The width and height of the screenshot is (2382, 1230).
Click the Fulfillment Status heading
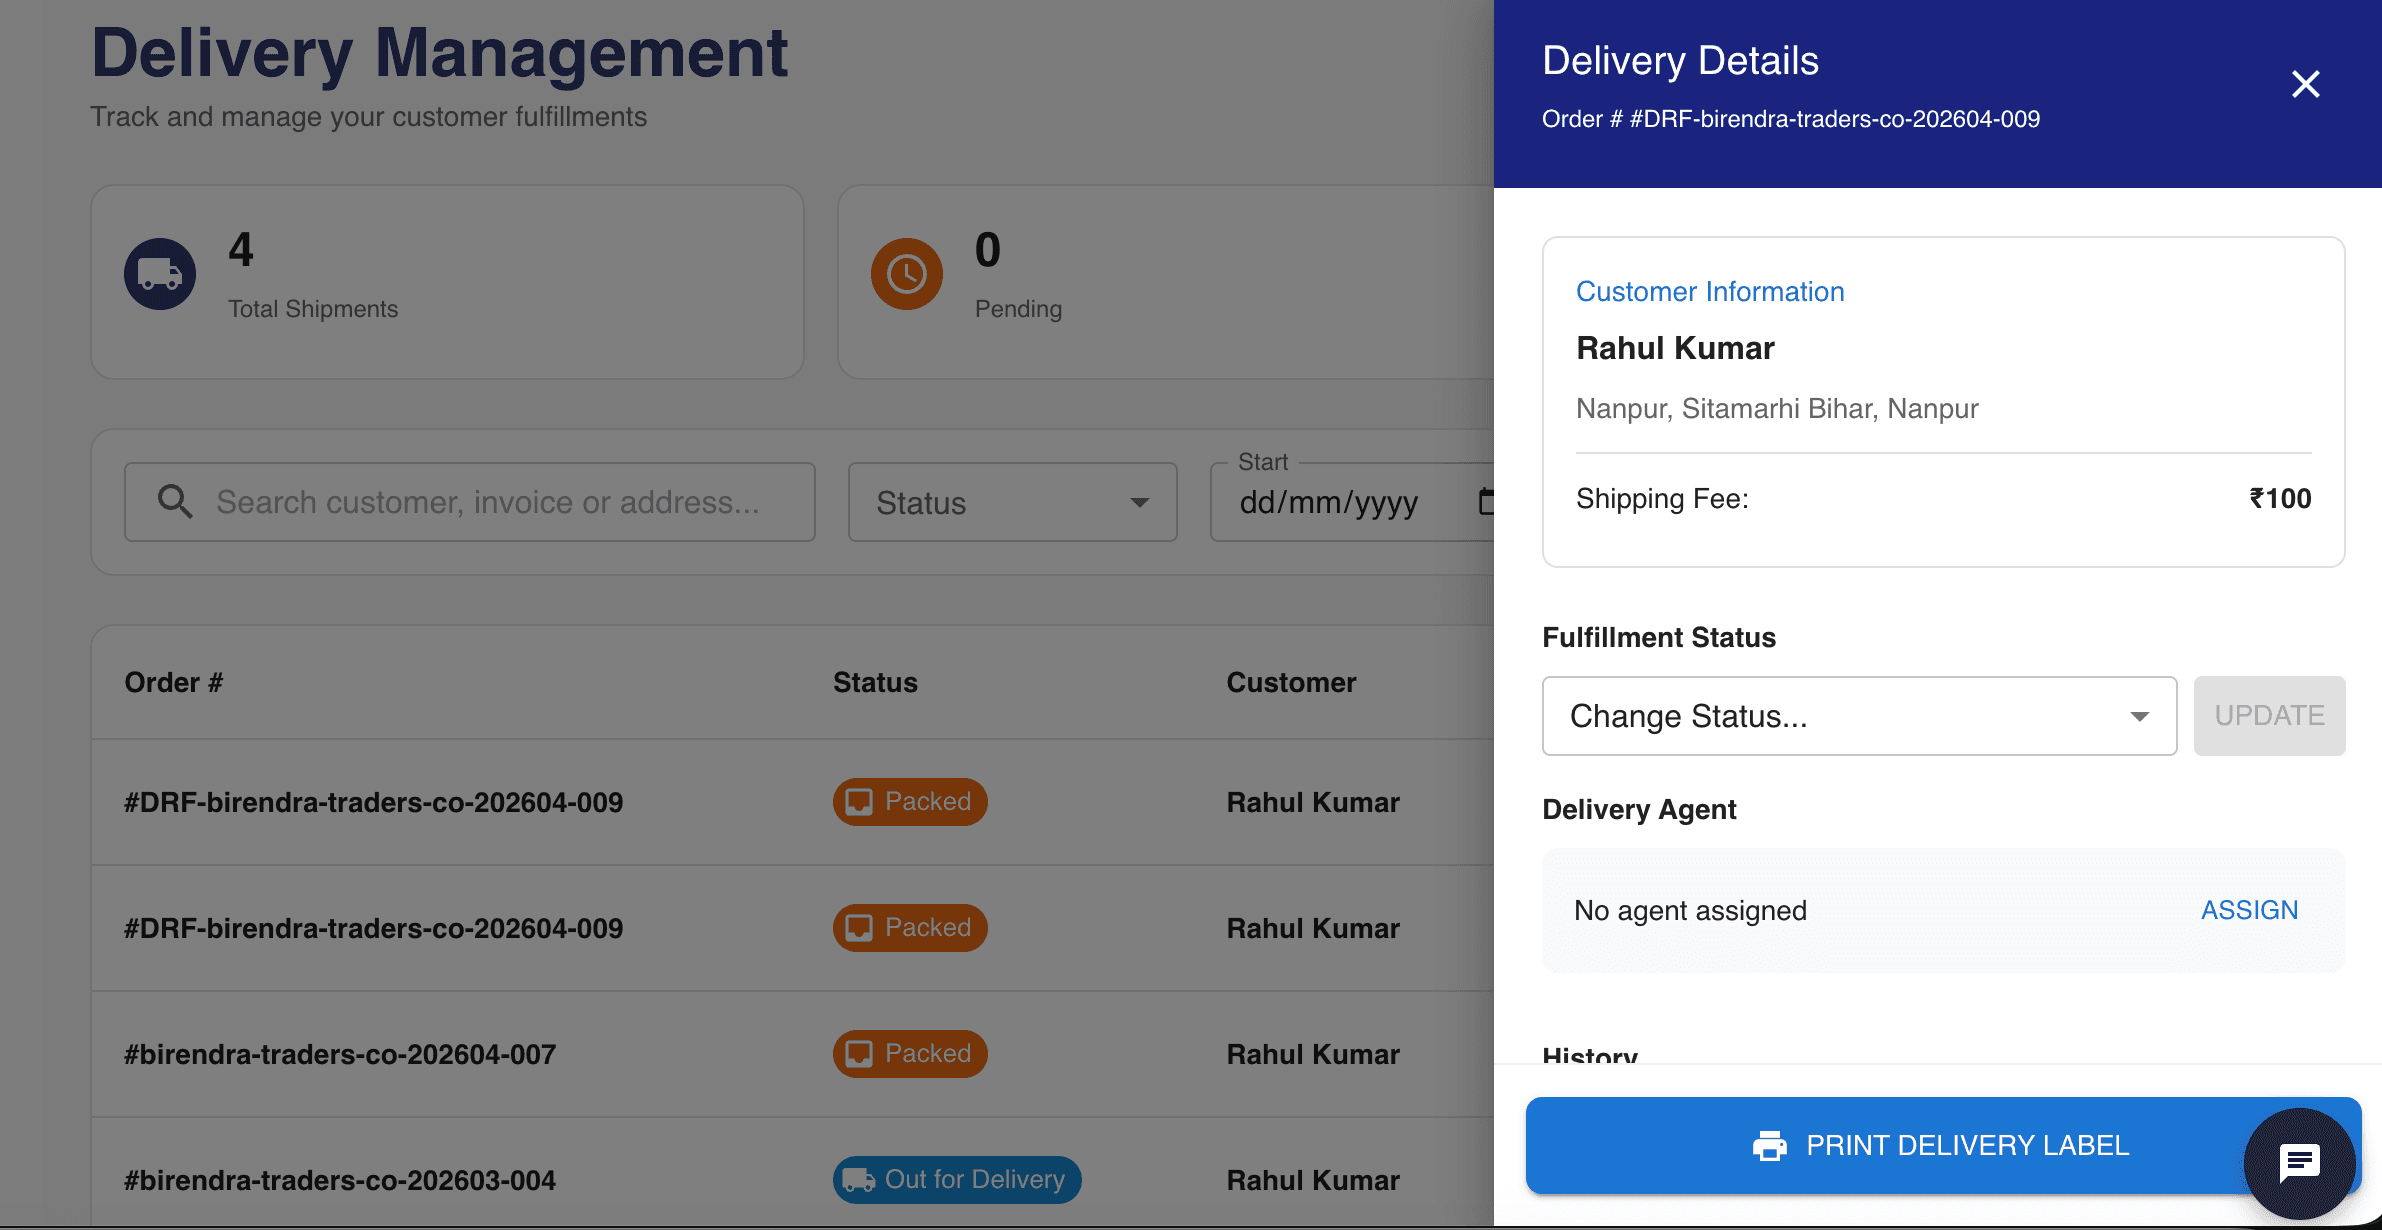click(1659, 637)
